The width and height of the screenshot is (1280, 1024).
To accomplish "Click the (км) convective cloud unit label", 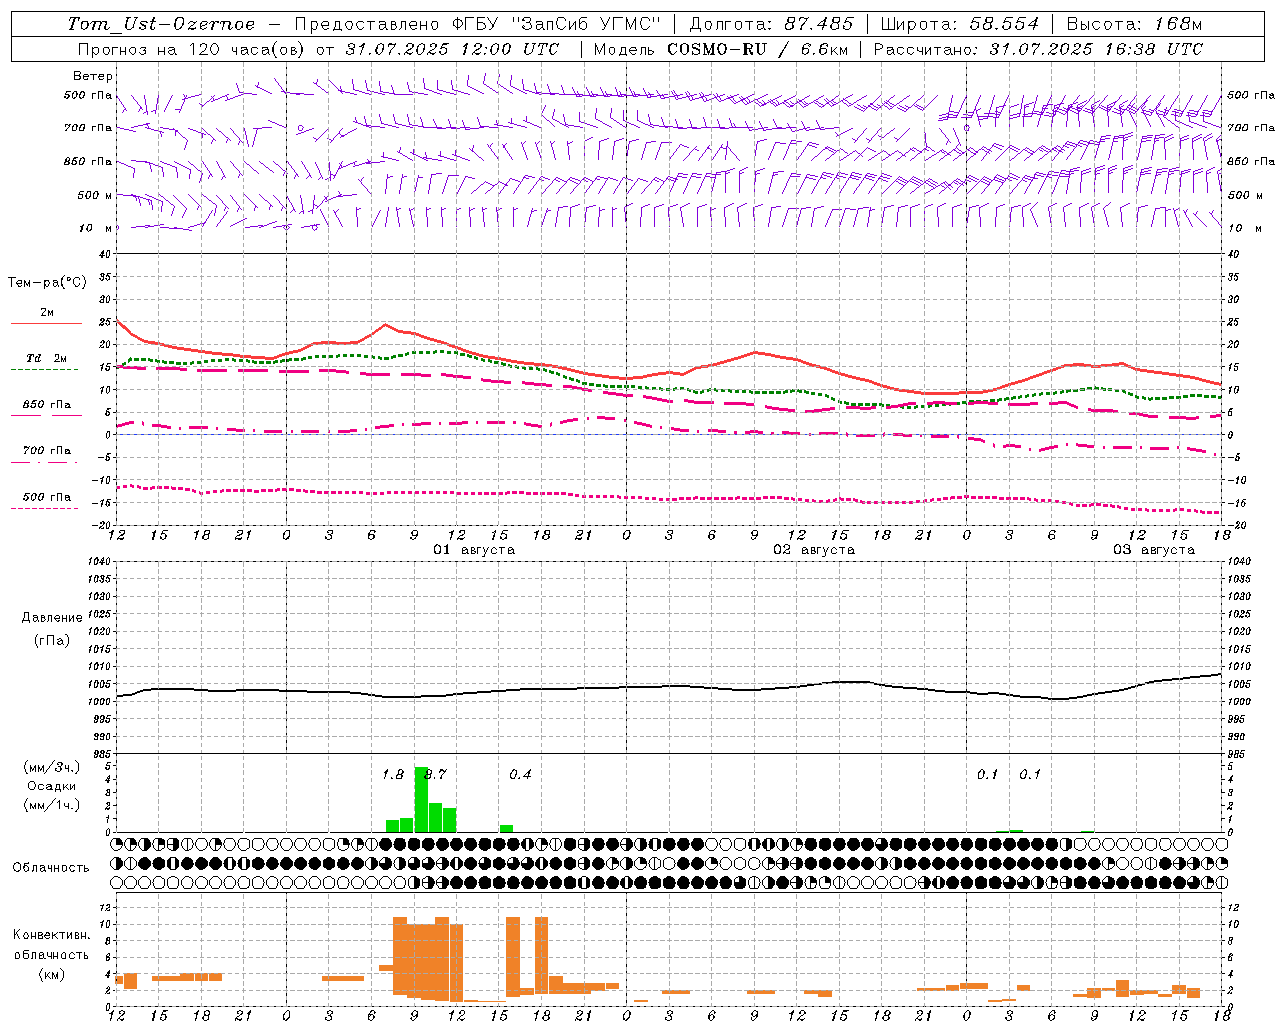I will tap(52, 974).
